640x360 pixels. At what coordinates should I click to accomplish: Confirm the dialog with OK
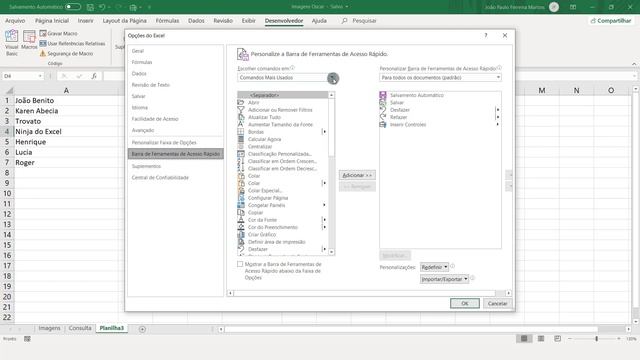click(465, 303)
